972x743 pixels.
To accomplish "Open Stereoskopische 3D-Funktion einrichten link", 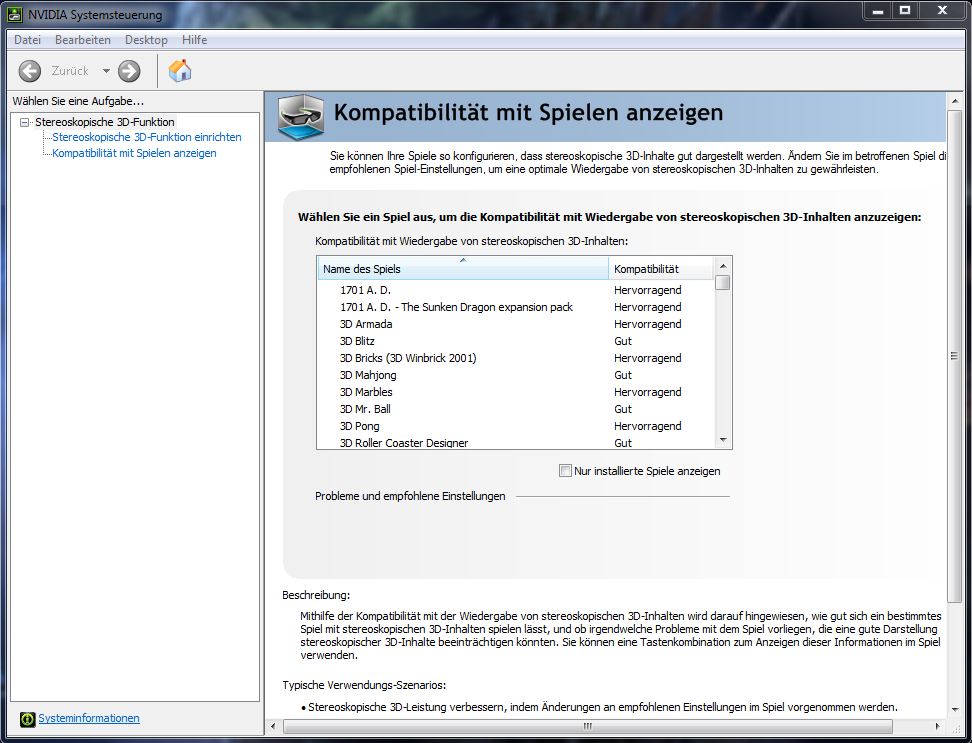I will pos(147,137).
